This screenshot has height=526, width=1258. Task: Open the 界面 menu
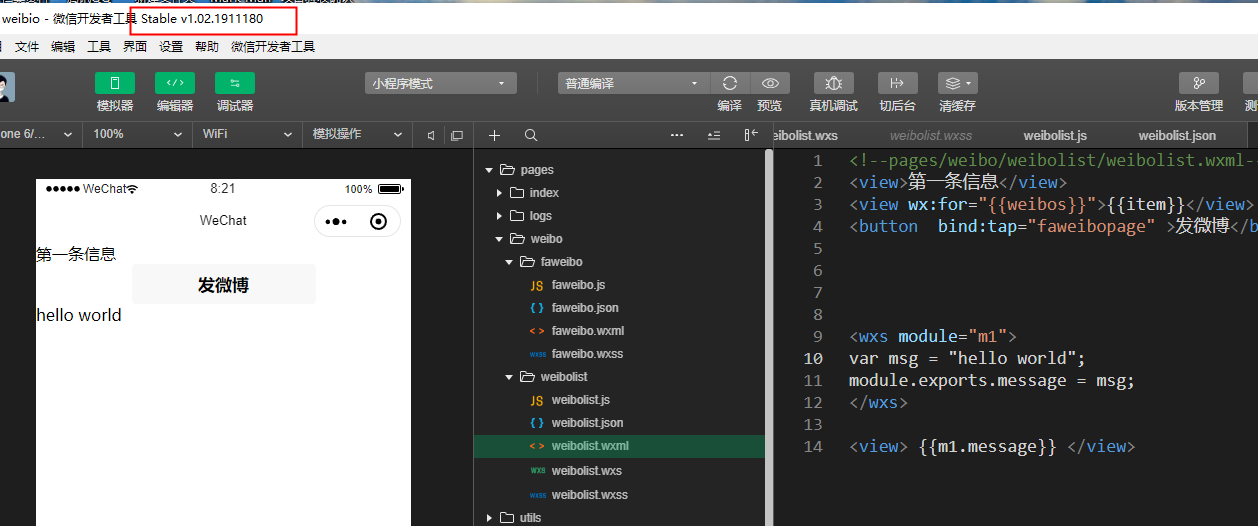pyautogui.click(x=135, y=47)
